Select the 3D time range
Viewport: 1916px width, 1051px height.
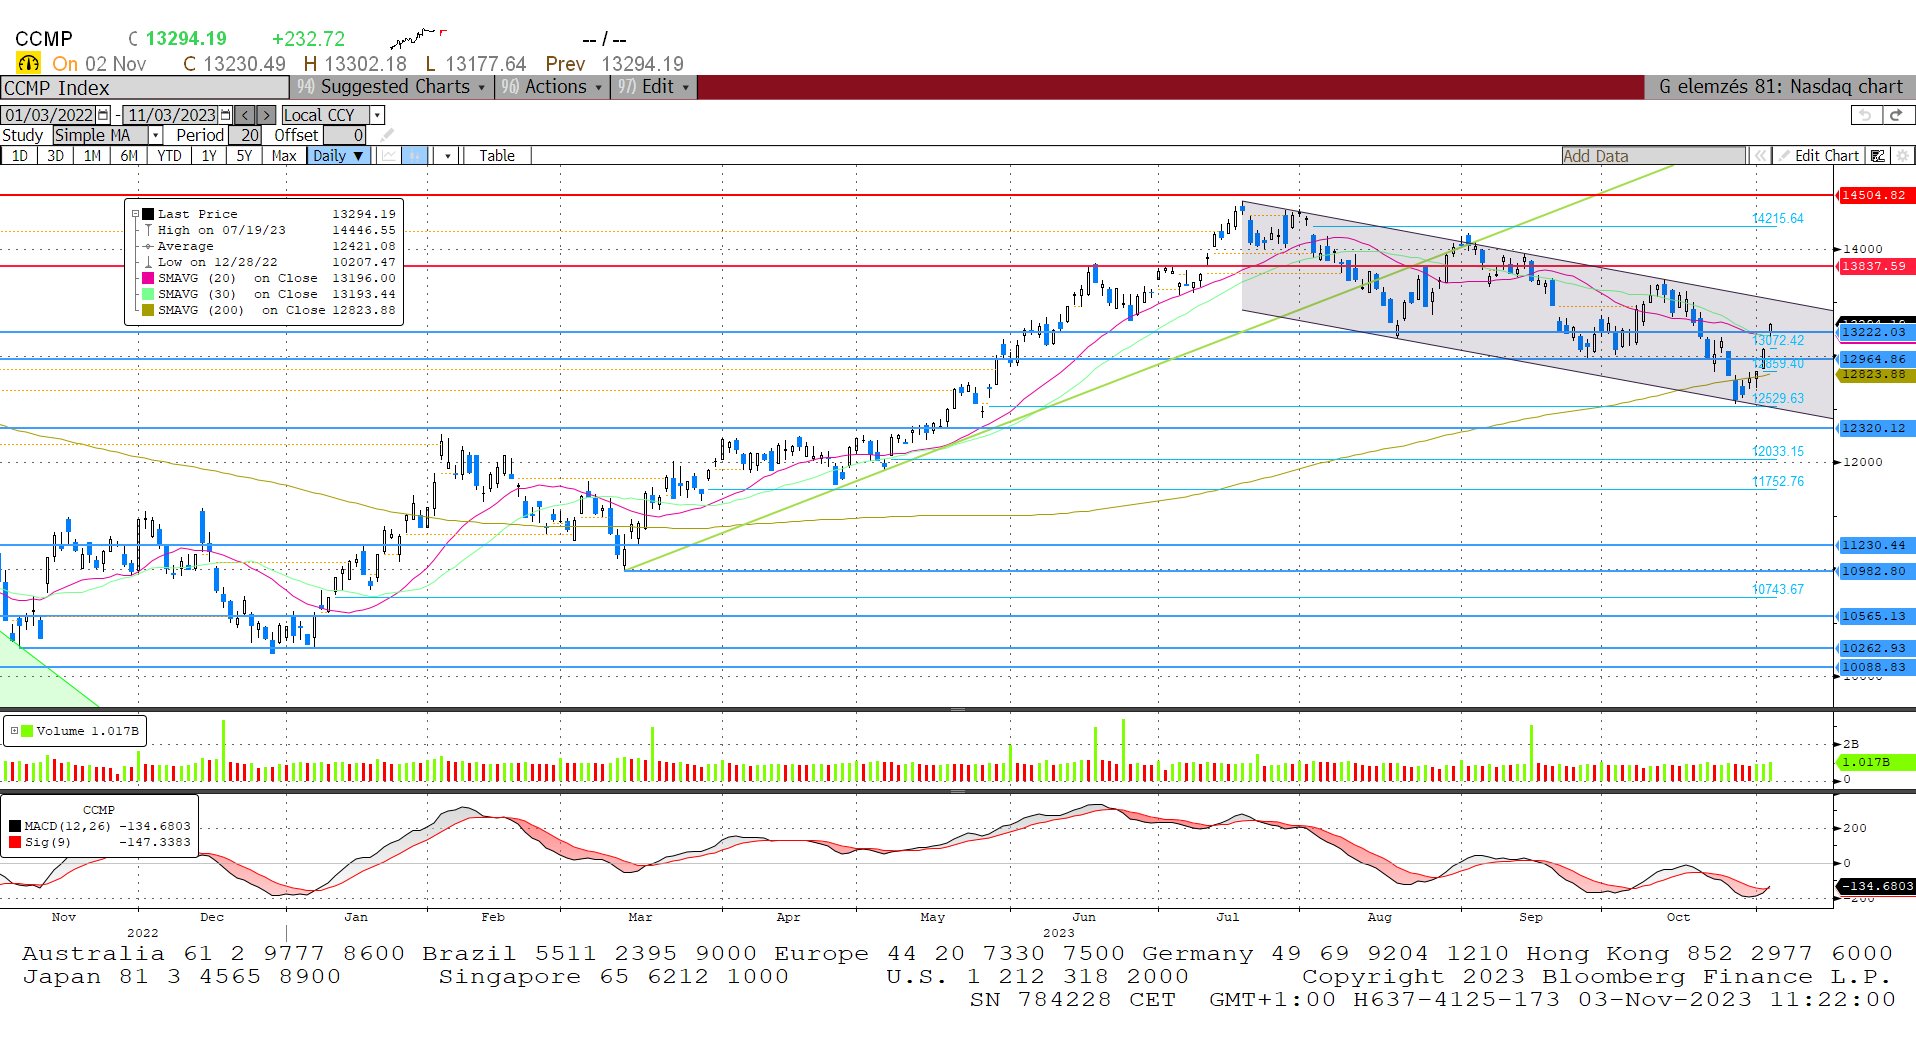(x=56, y=156)
